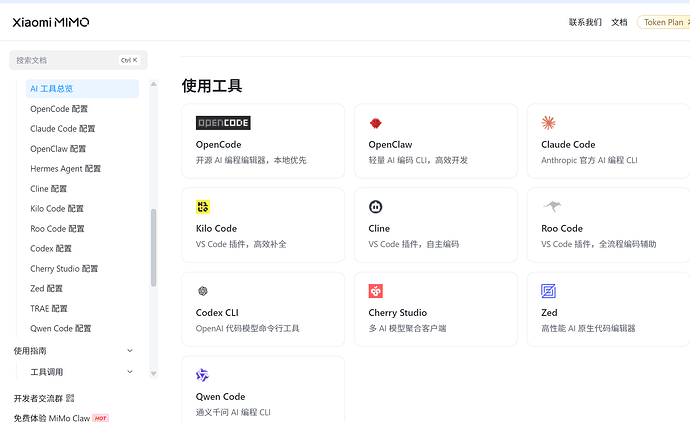Click the sidebar scrollbar down arrow
Screen dimensions: 690x422
click(x=154, y=373)
